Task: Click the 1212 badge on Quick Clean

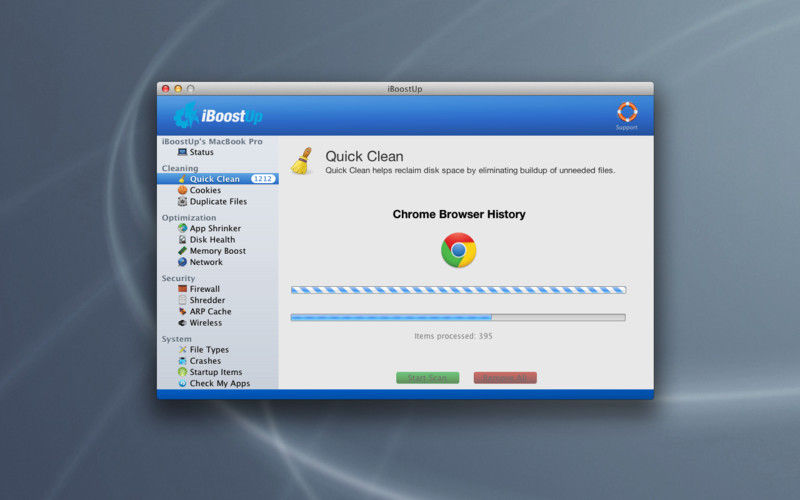Action: pos(263,179)
